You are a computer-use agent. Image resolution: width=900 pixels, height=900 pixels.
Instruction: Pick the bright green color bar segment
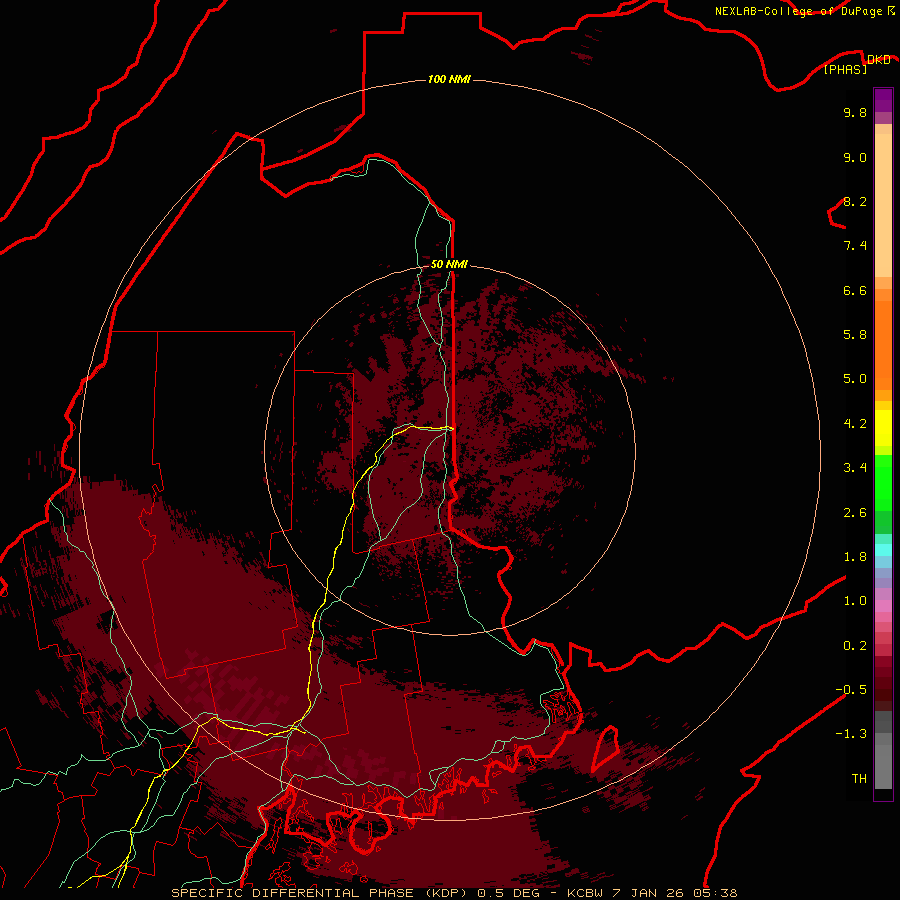click(x=883, y=482)
